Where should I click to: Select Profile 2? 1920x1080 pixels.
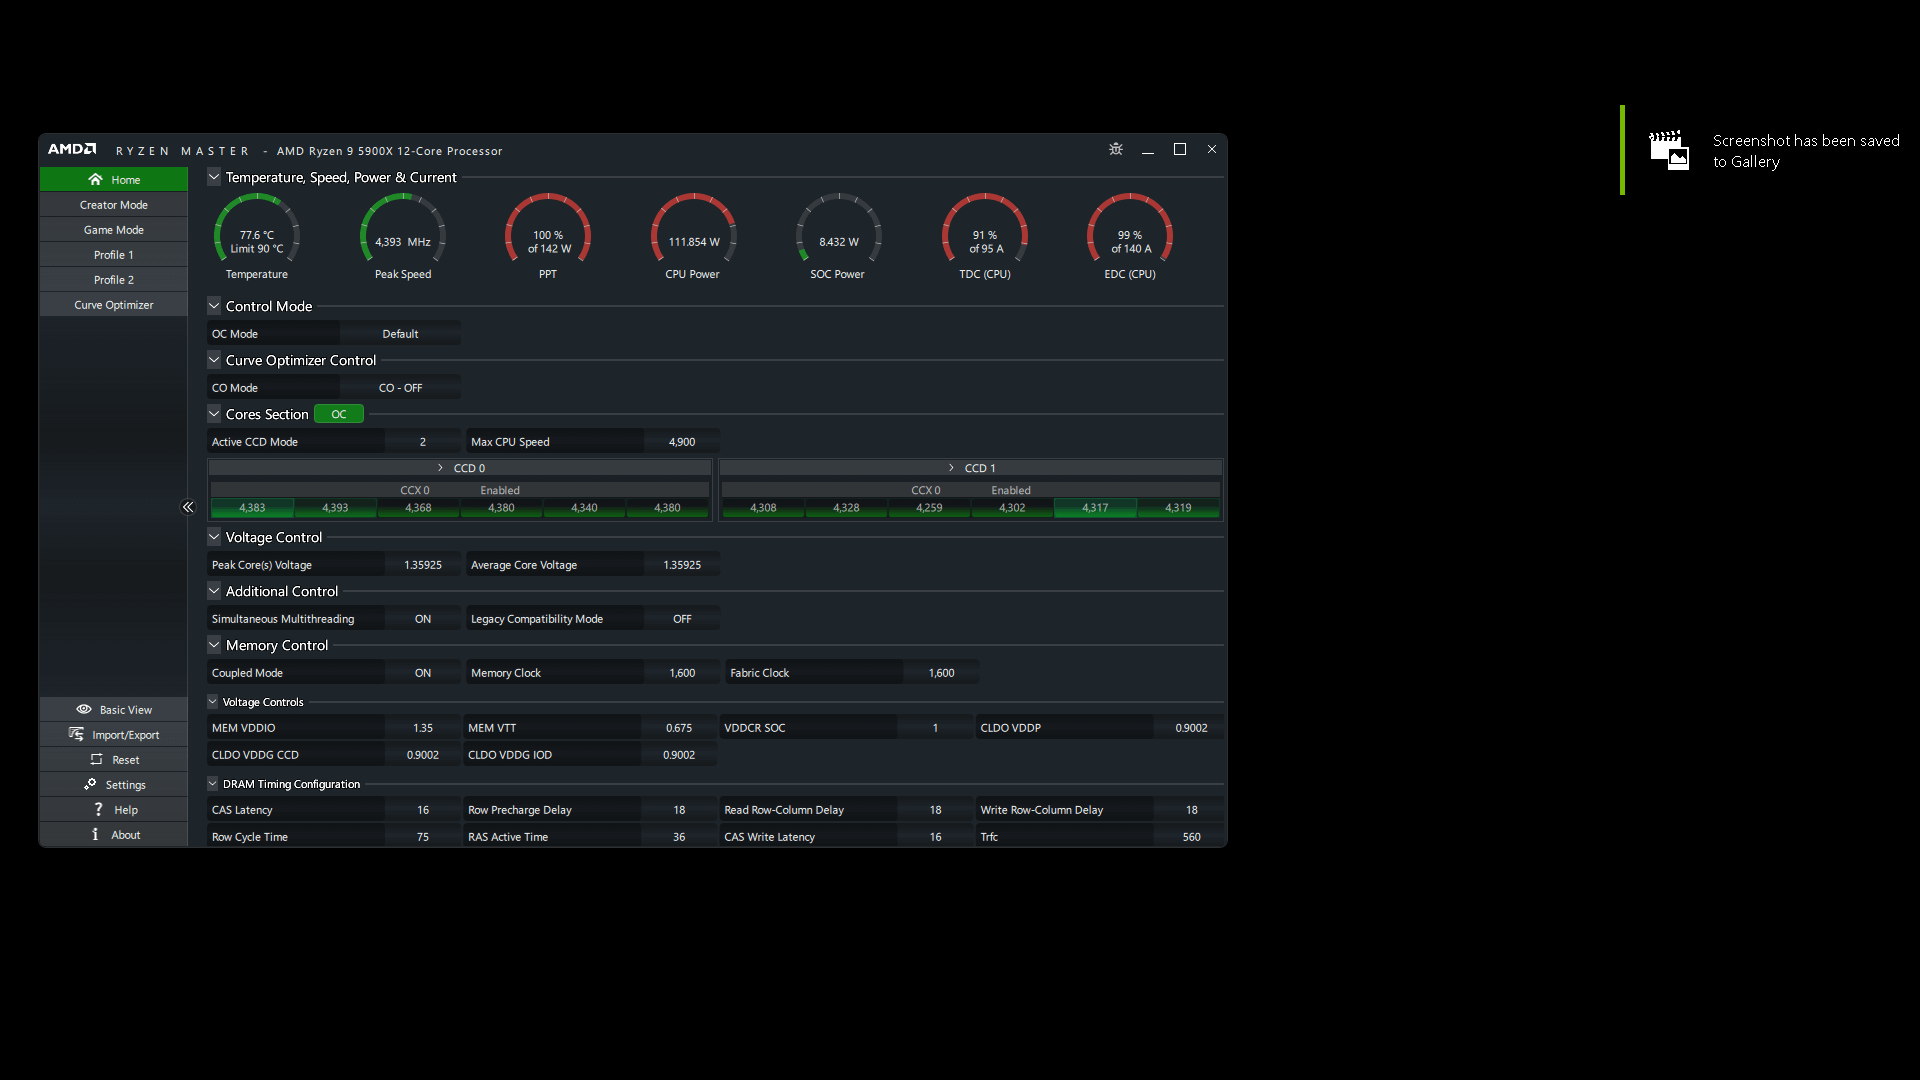114,279
